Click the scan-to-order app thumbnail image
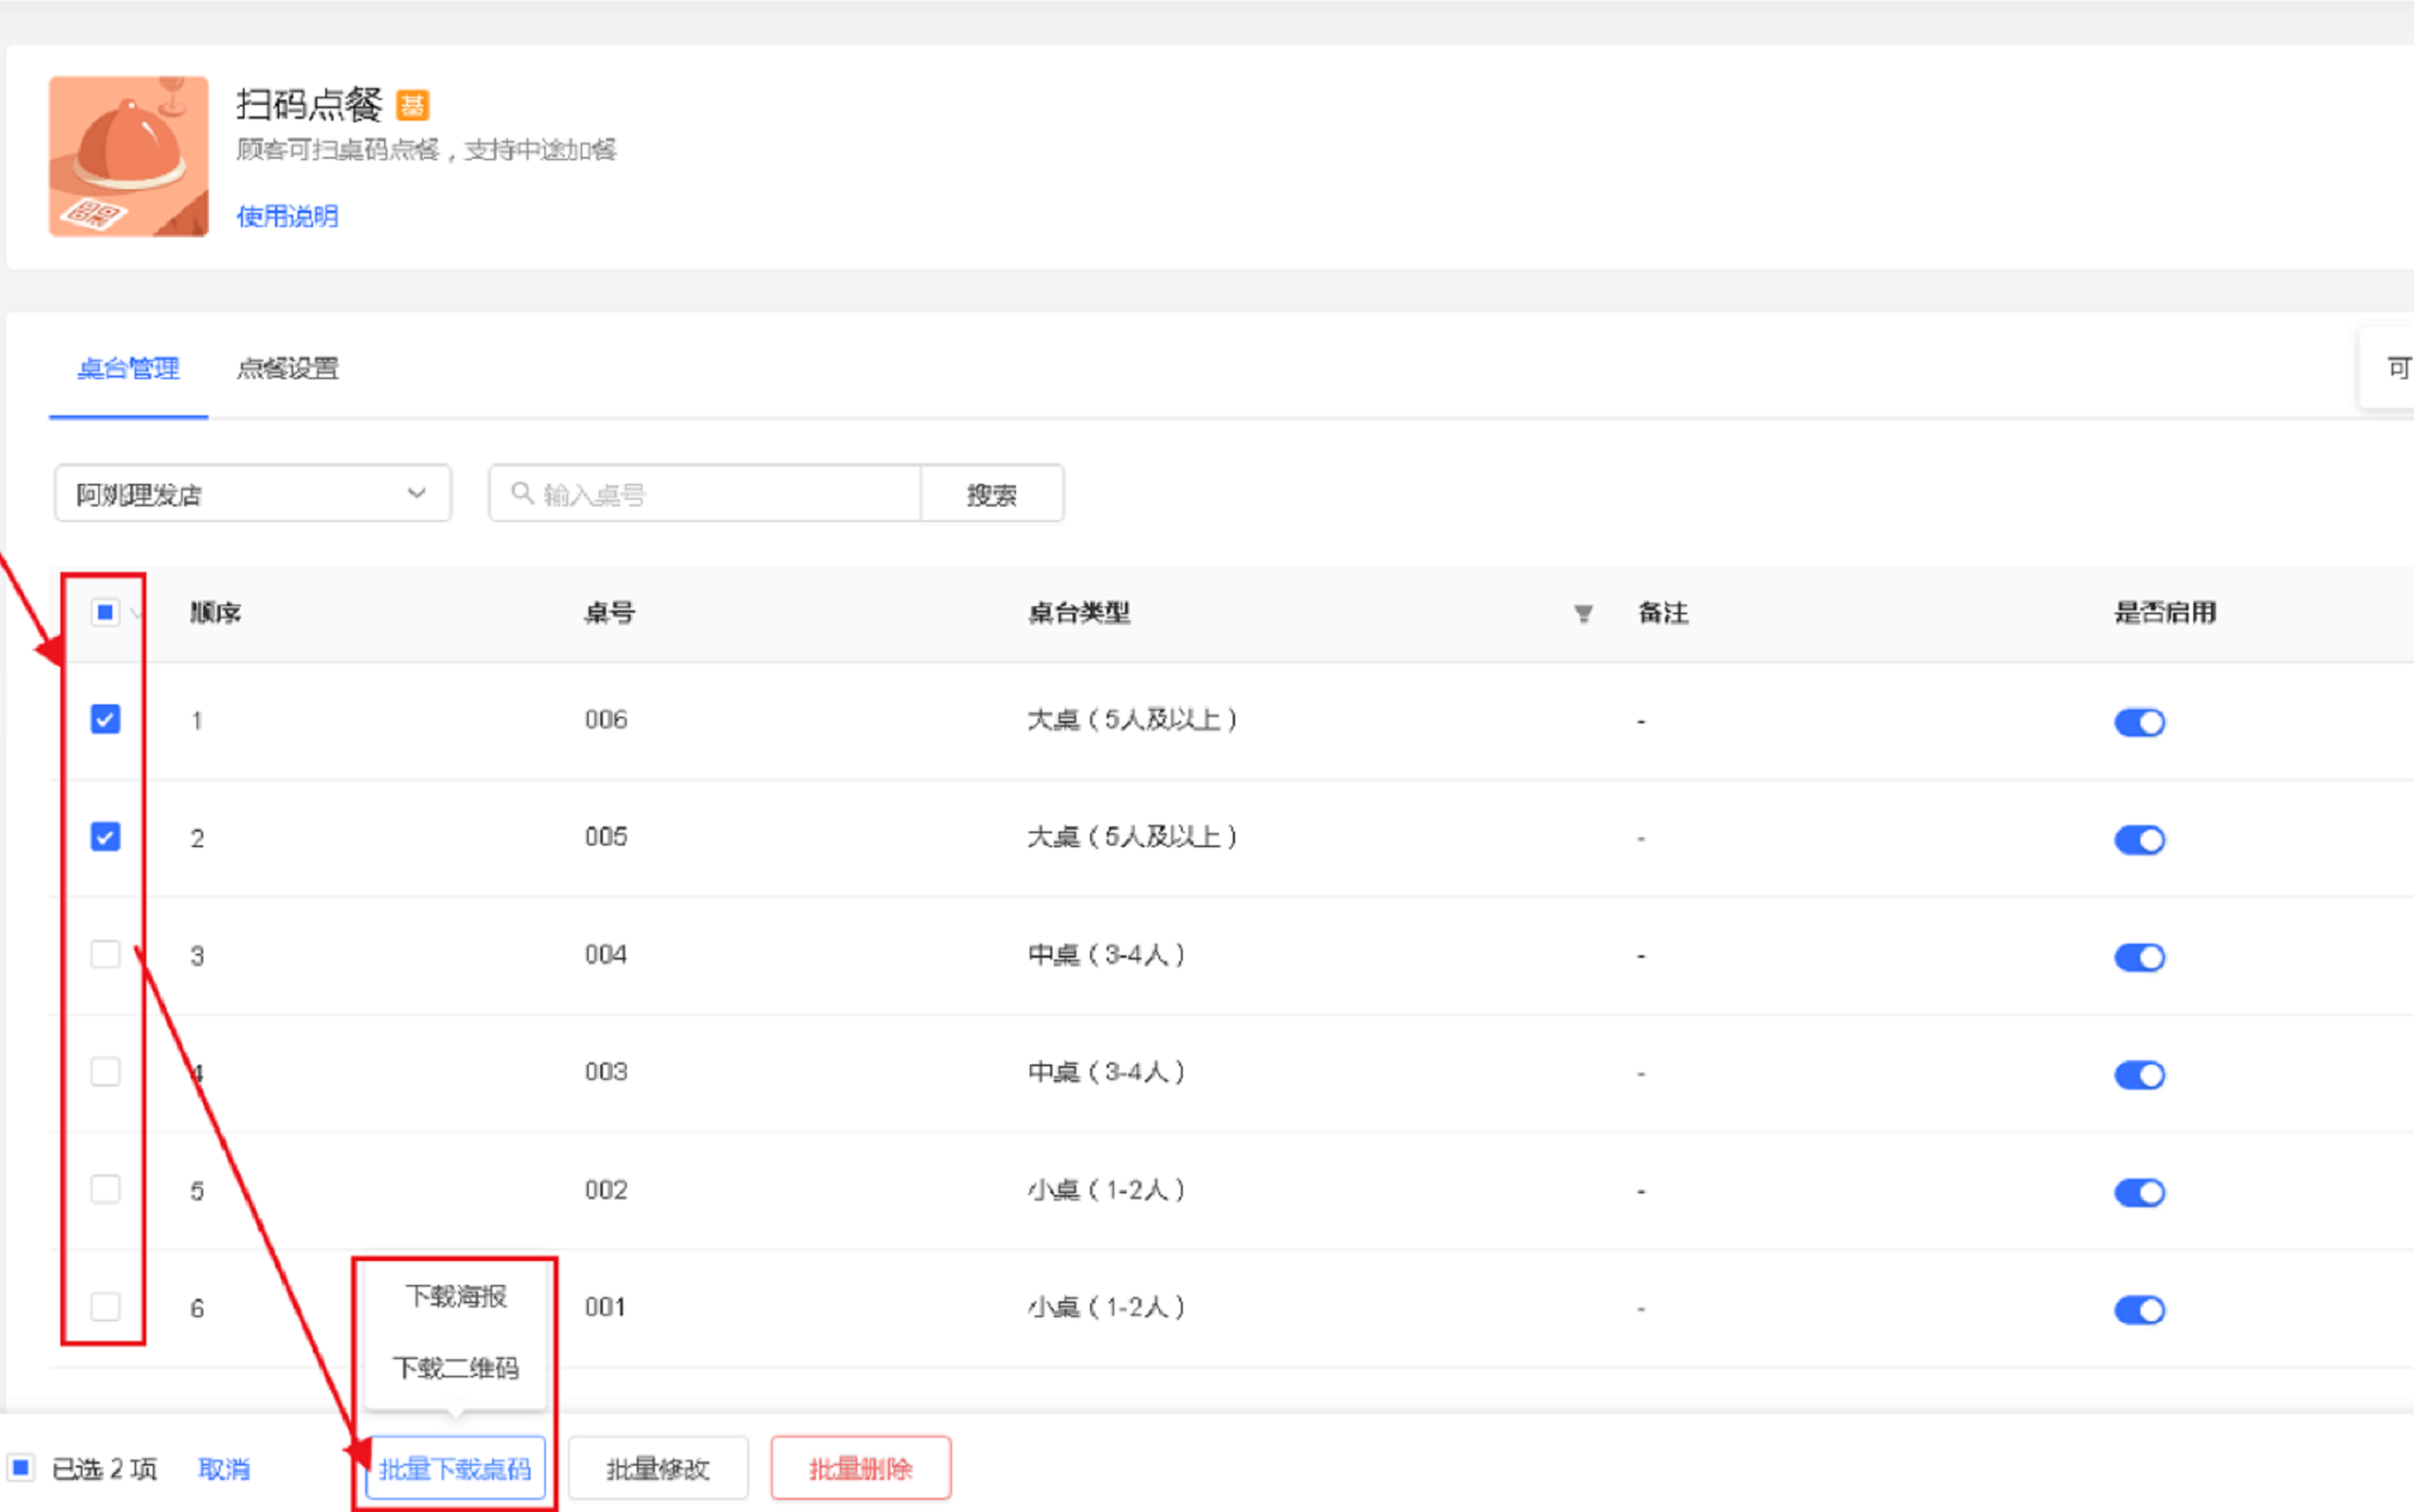This screenshot has height=1512, width=2414. point(128,156)
